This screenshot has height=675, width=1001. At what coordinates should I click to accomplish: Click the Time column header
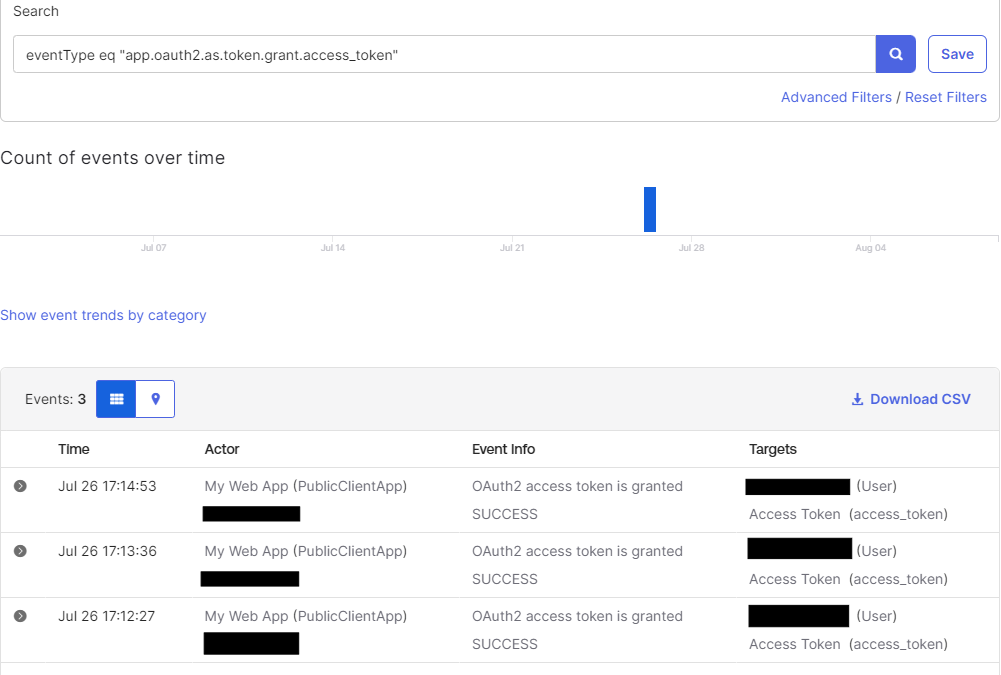pos(74,449)
